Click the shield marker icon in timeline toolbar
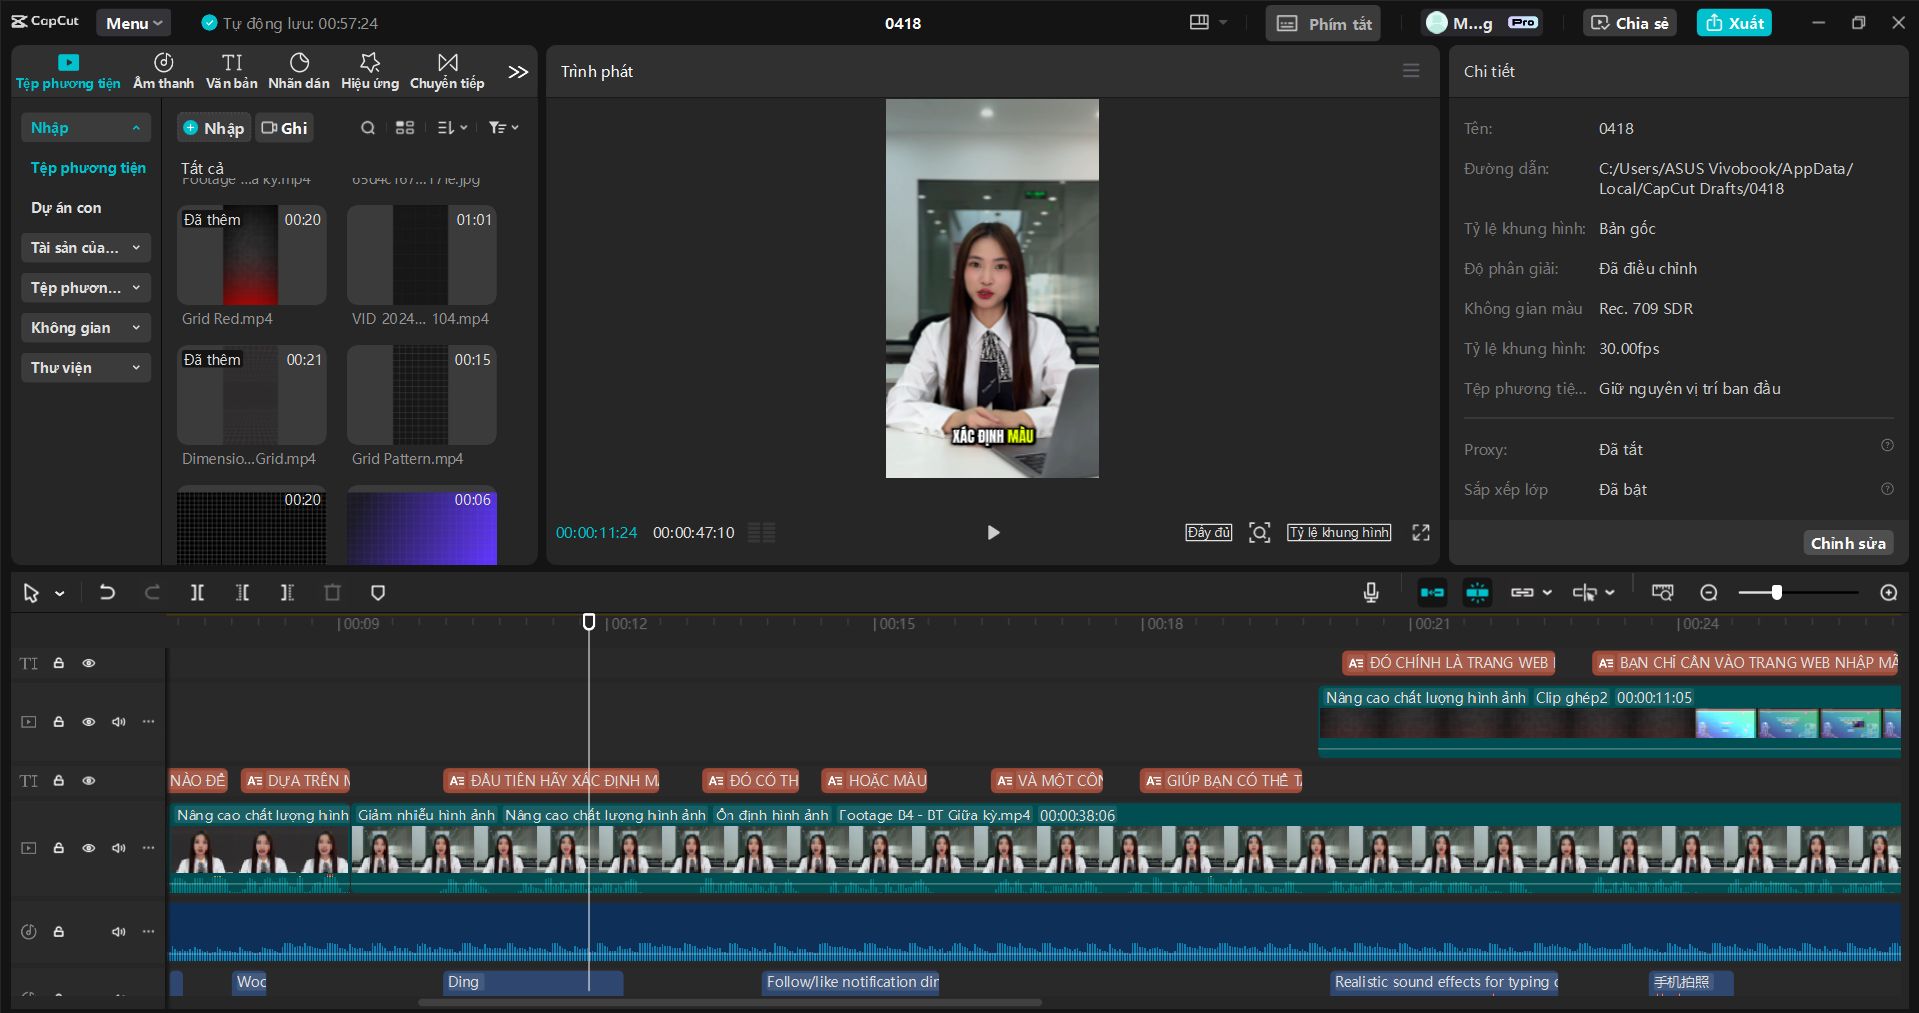 [378, 593]
